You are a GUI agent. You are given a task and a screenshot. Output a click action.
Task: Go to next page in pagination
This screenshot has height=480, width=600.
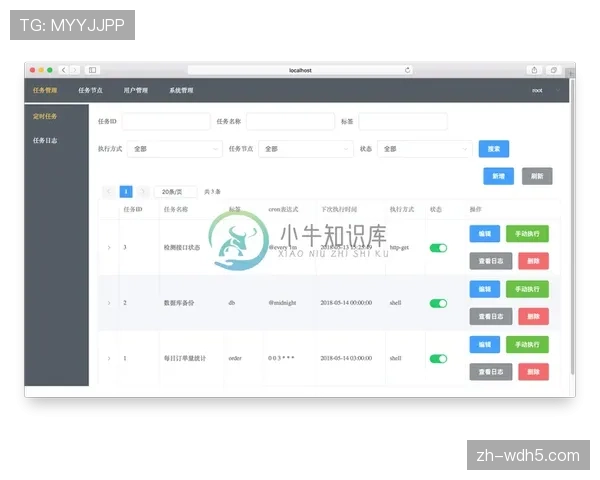click(142, 191)
